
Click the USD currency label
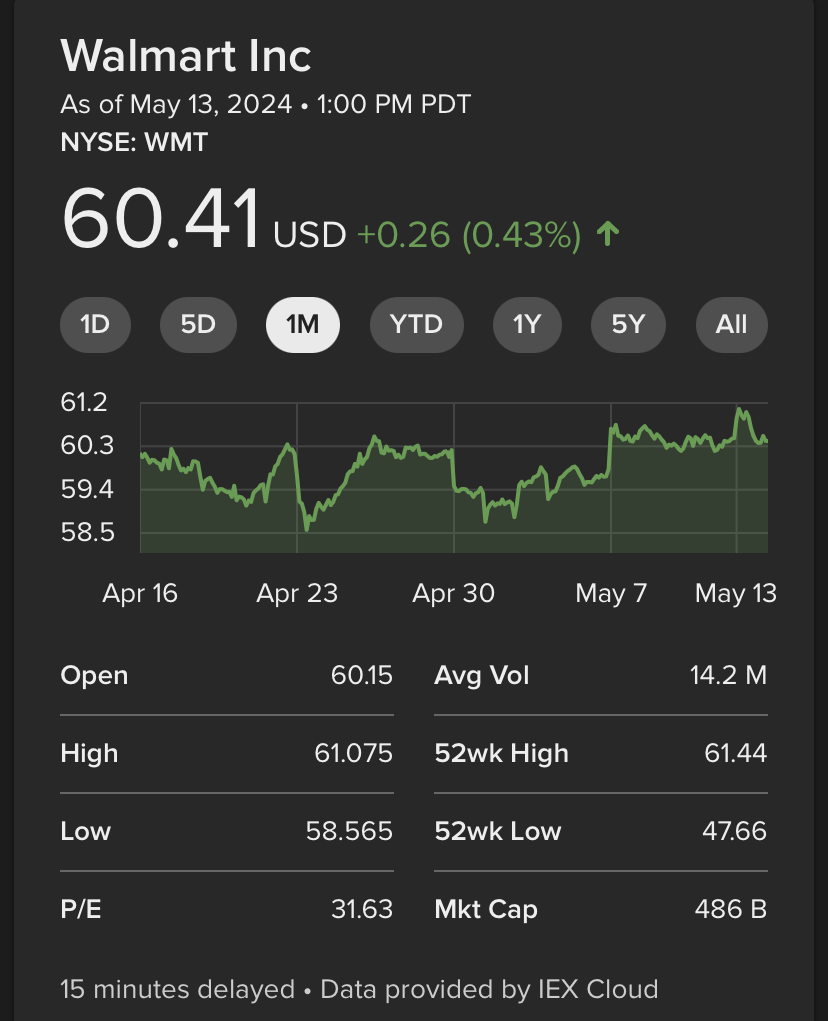point(310,235)
